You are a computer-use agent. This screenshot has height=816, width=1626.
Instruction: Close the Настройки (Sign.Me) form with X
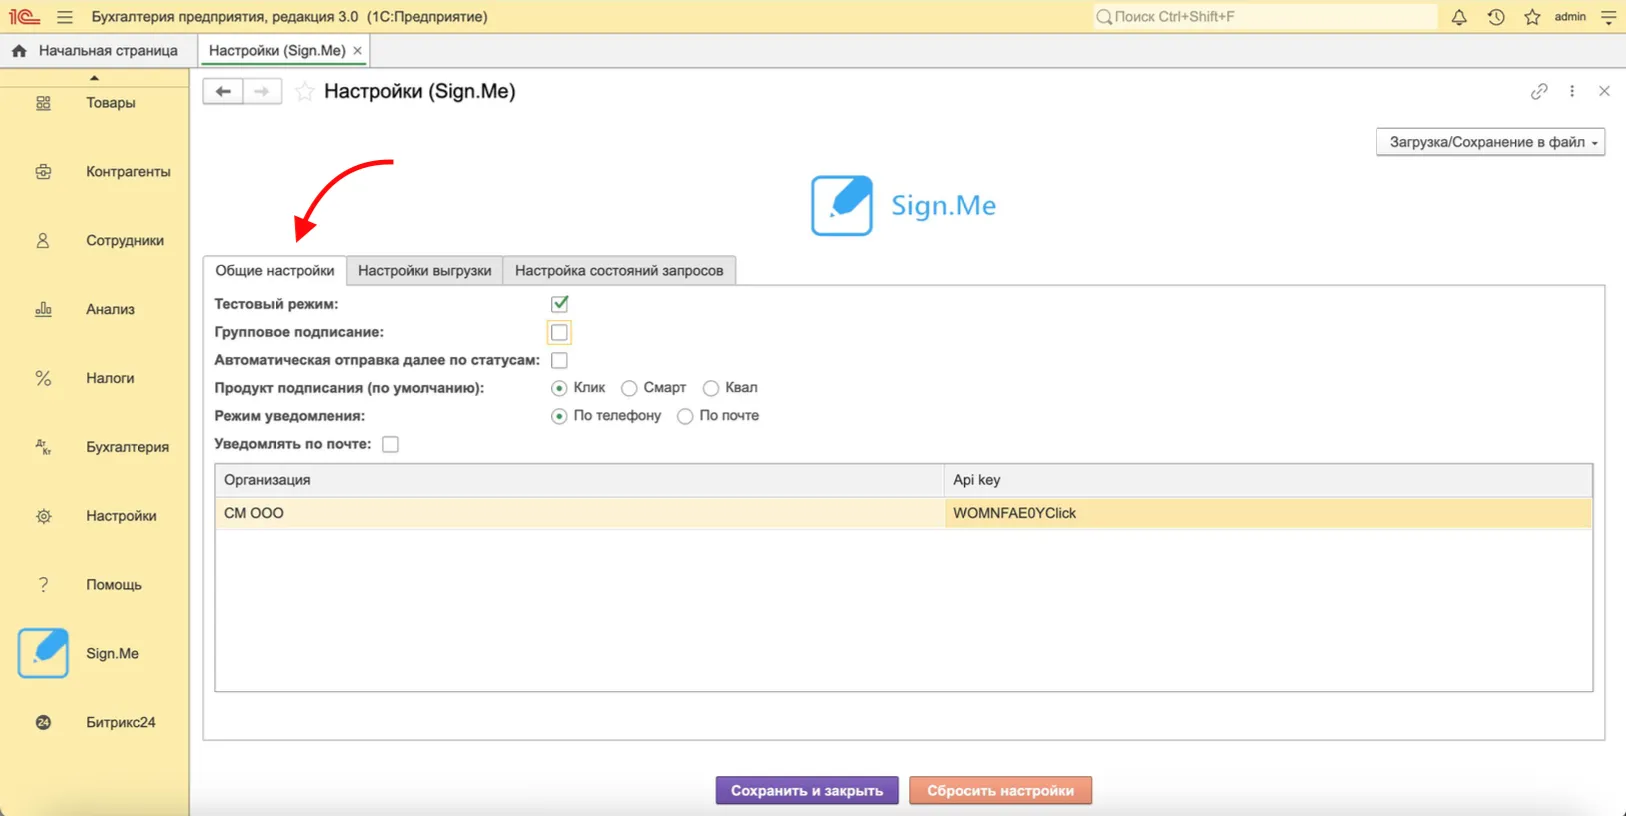coord(1604,91)
